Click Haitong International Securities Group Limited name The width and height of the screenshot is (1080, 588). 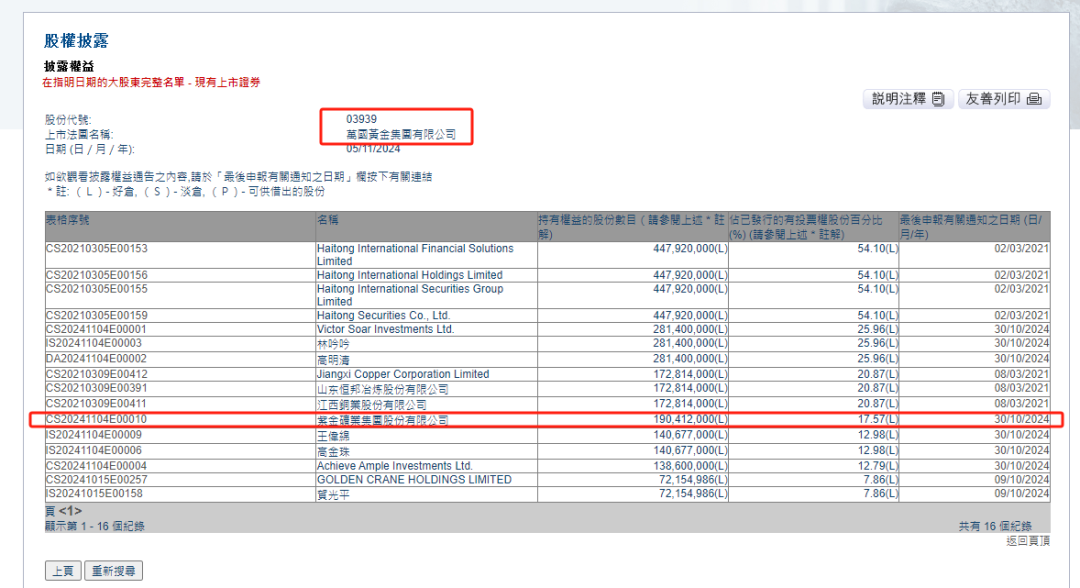tap(410, 295)
